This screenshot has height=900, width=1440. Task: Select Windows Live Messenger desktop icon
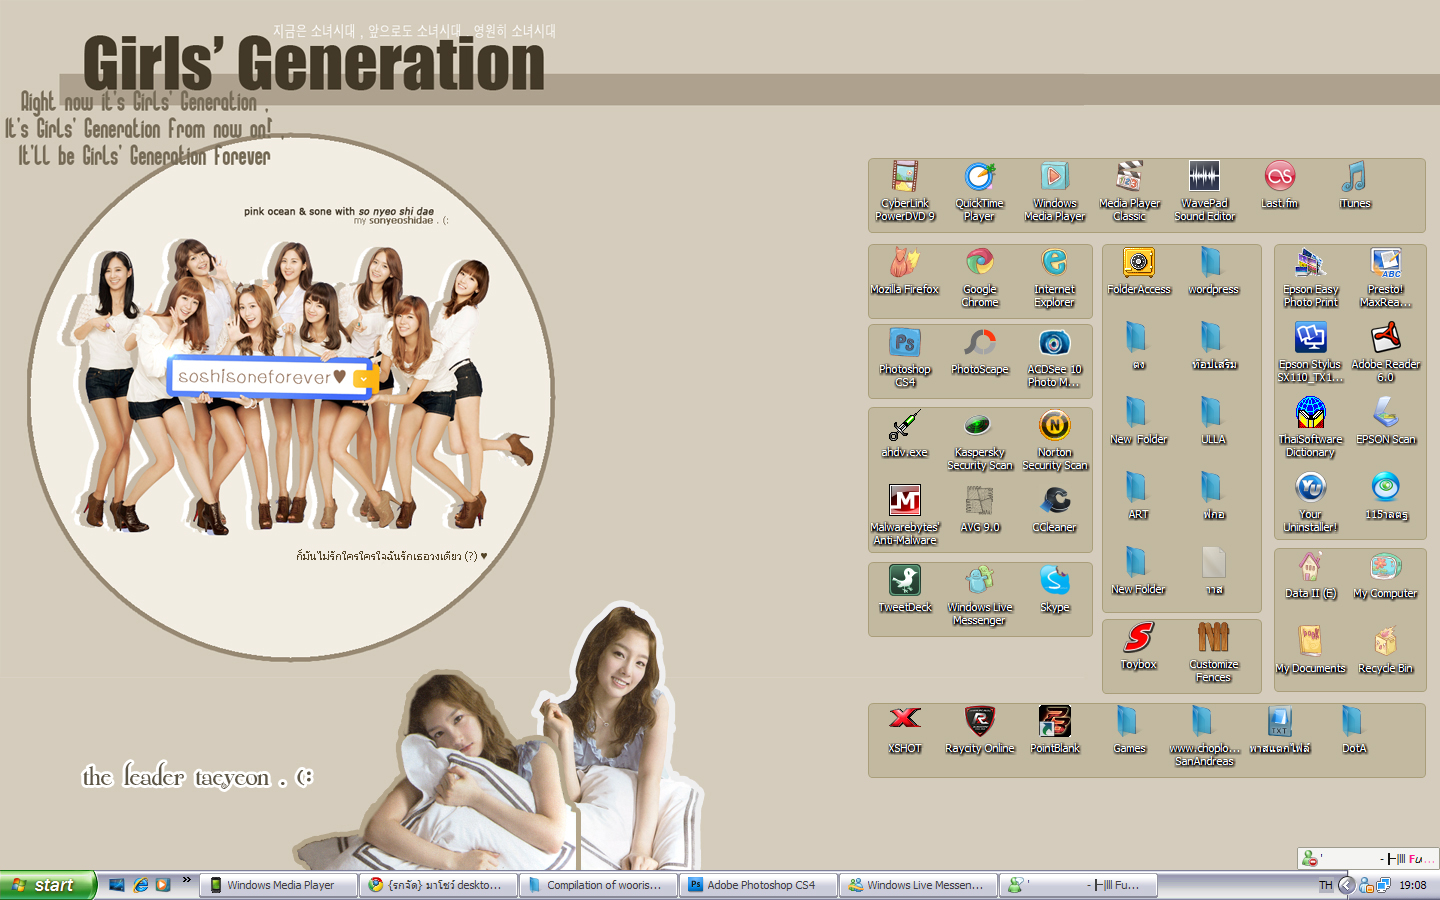pos(980,595)
